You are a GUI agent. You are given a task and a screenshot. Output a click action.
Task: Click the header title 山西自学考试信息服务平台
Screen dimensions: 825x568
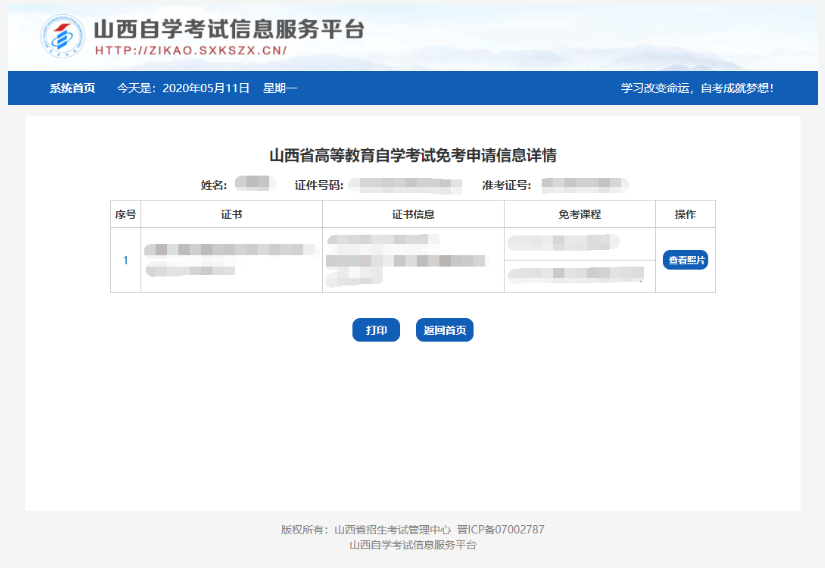pos(229,29)
